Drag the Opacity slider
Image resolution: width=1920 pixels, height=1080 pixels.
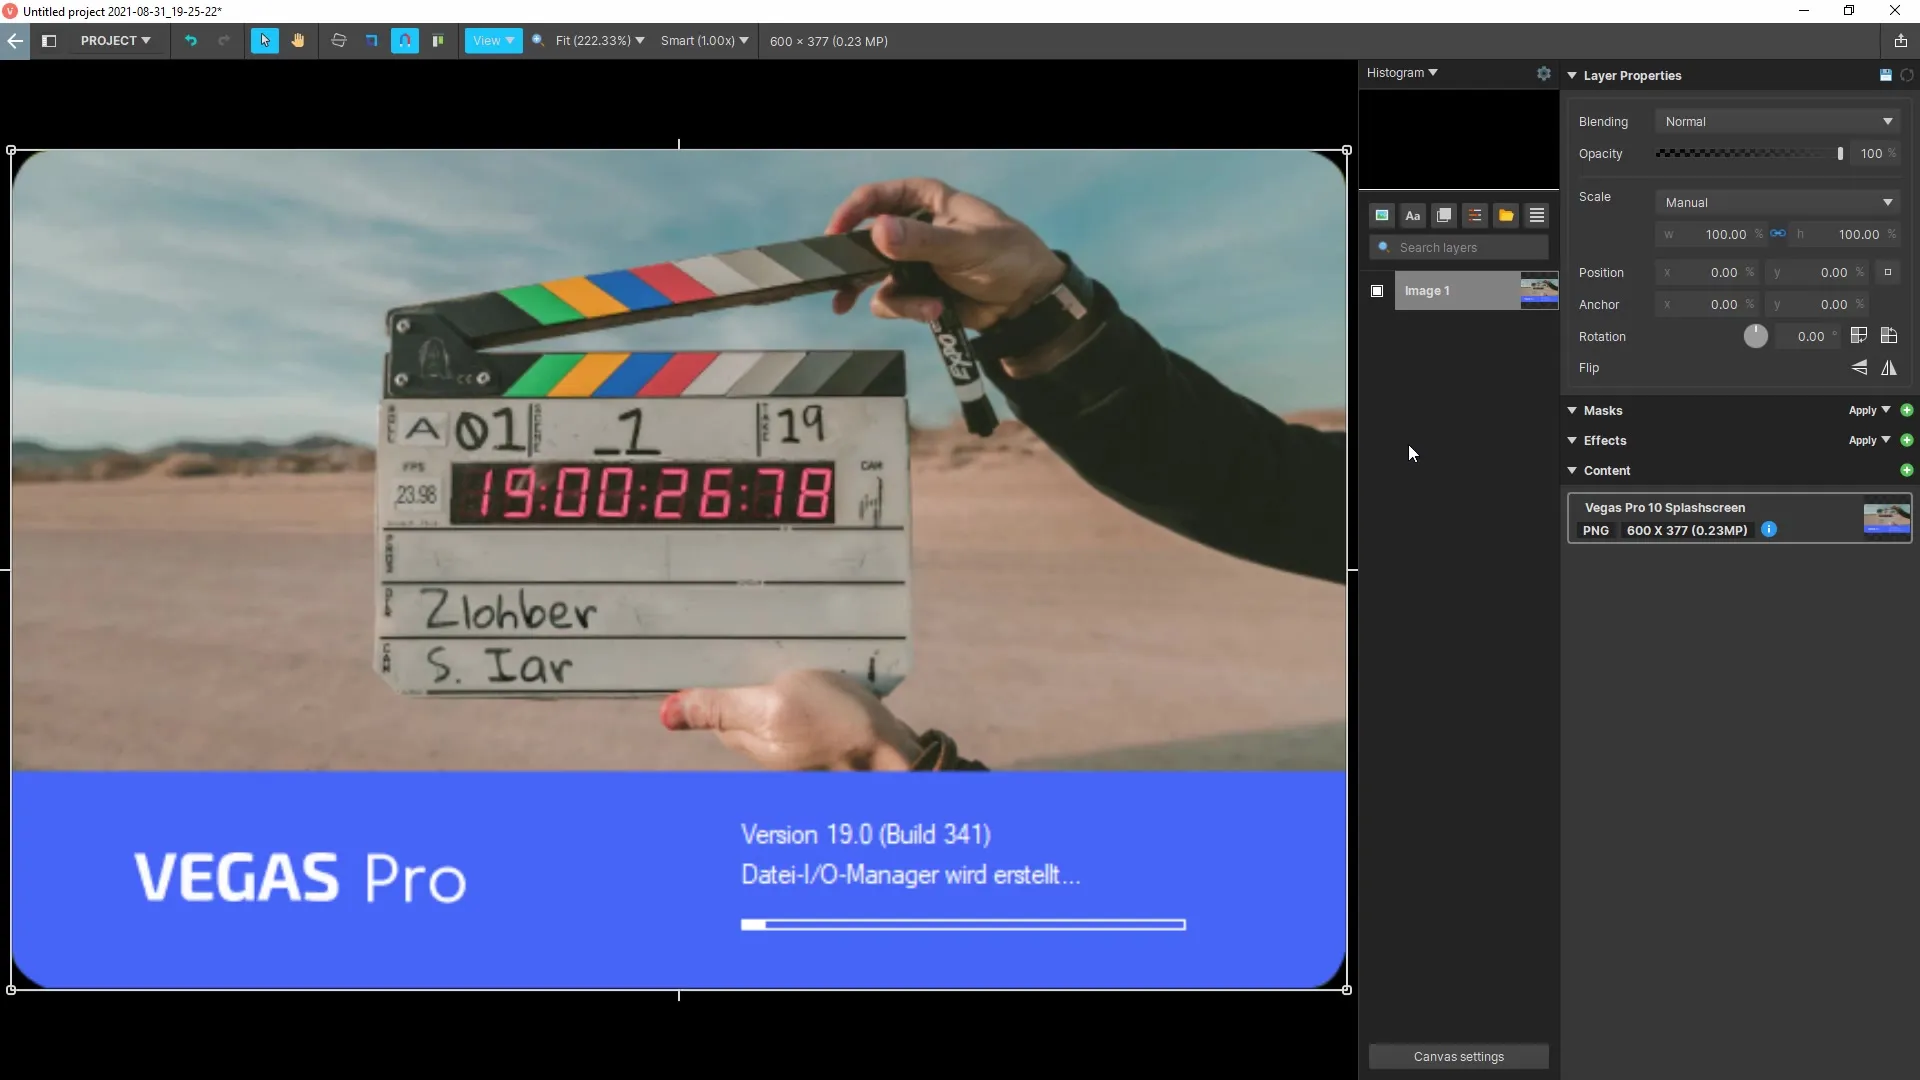pos(1840,154)
